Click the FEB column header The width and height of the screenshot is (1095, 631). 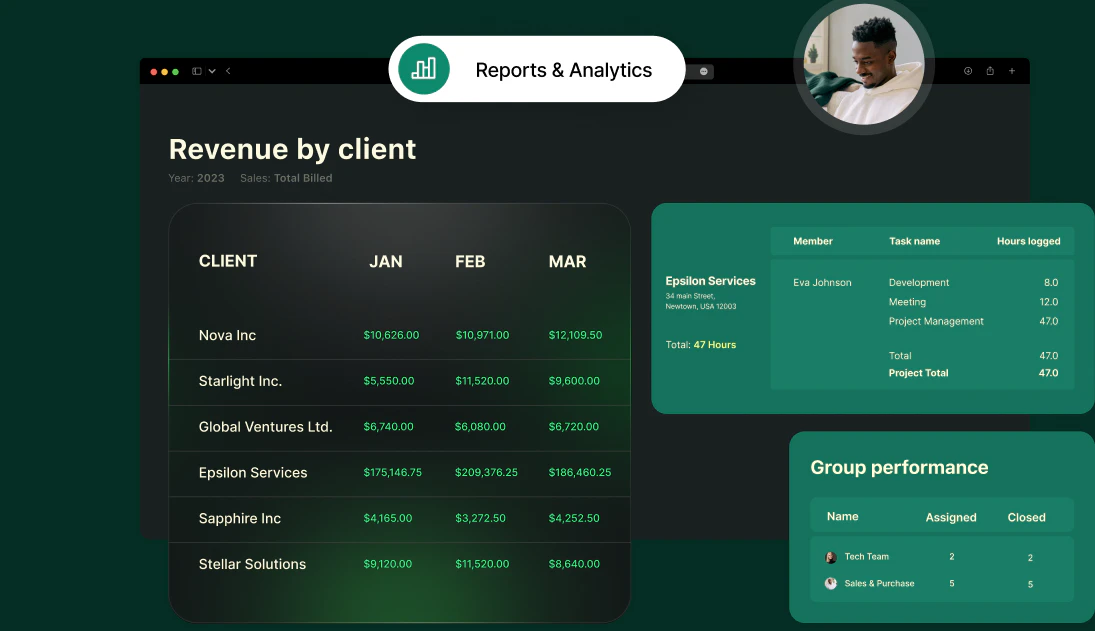pos(470,262)
